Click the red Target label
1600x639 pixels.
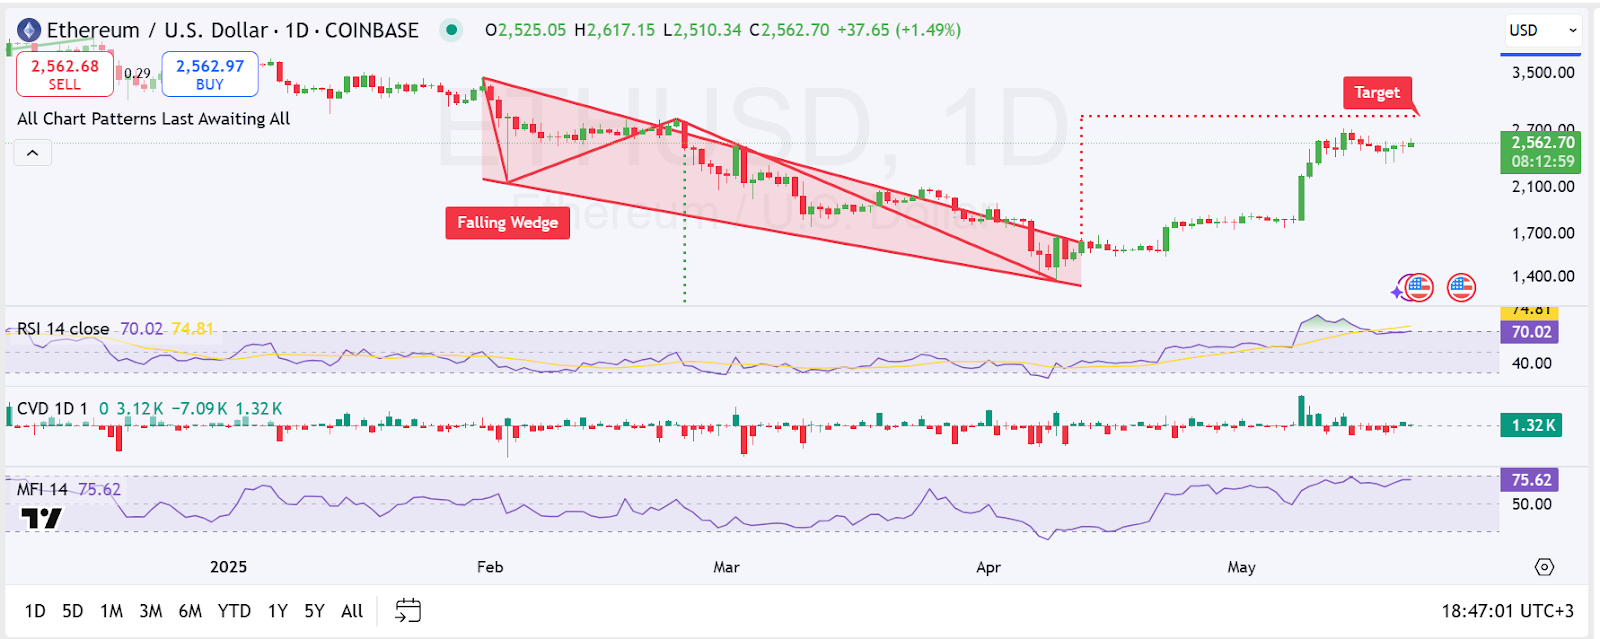click(1377, 93)
